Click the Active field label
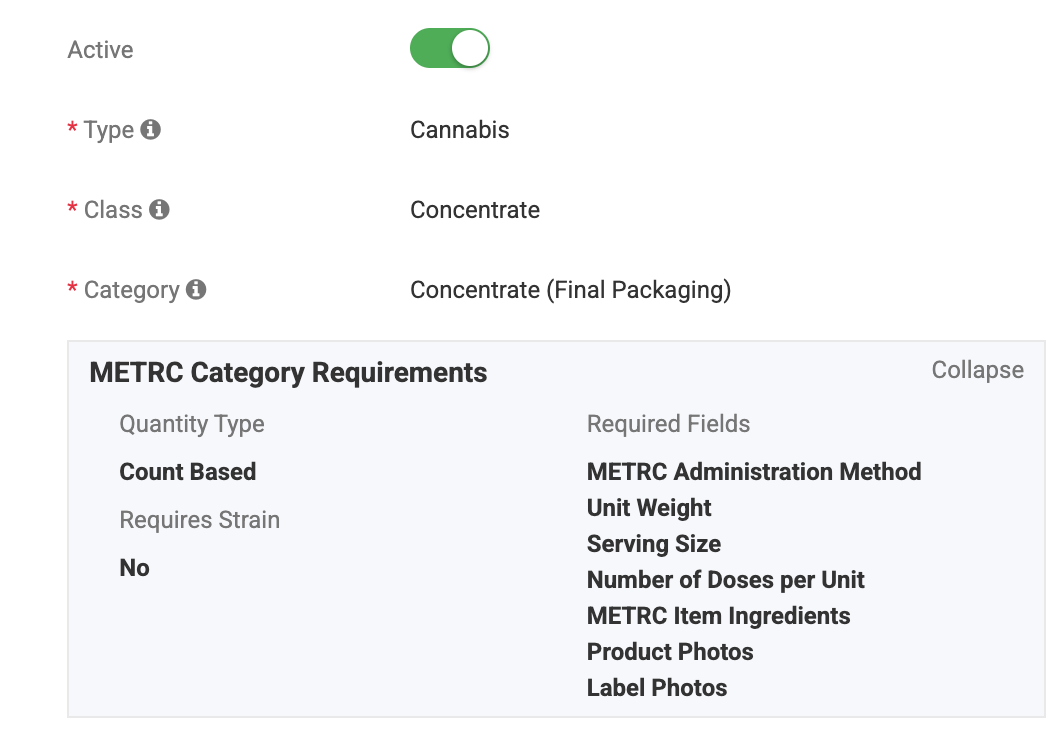The image size is (1058, 732). tap(101, 50)
